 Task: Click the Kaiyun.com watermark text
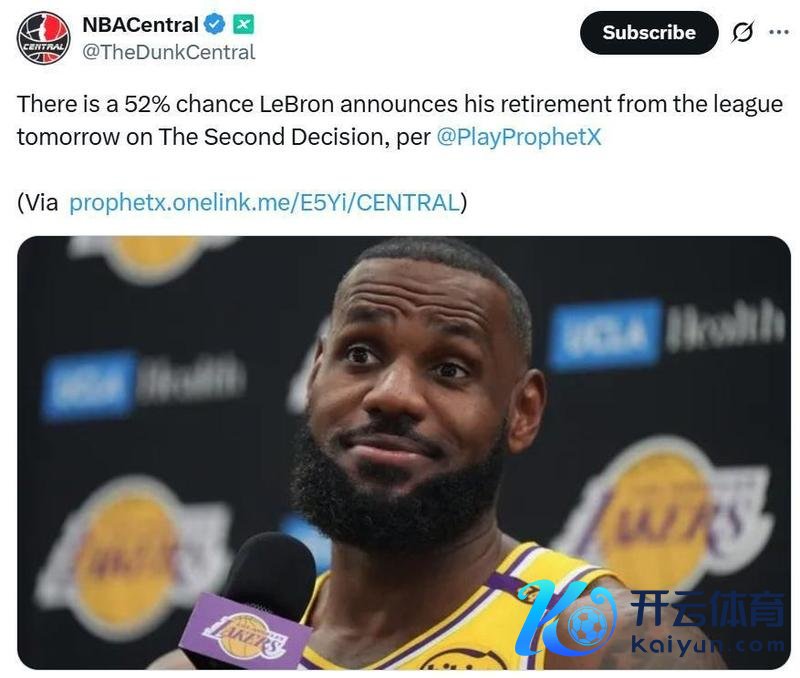pos(706,646)
